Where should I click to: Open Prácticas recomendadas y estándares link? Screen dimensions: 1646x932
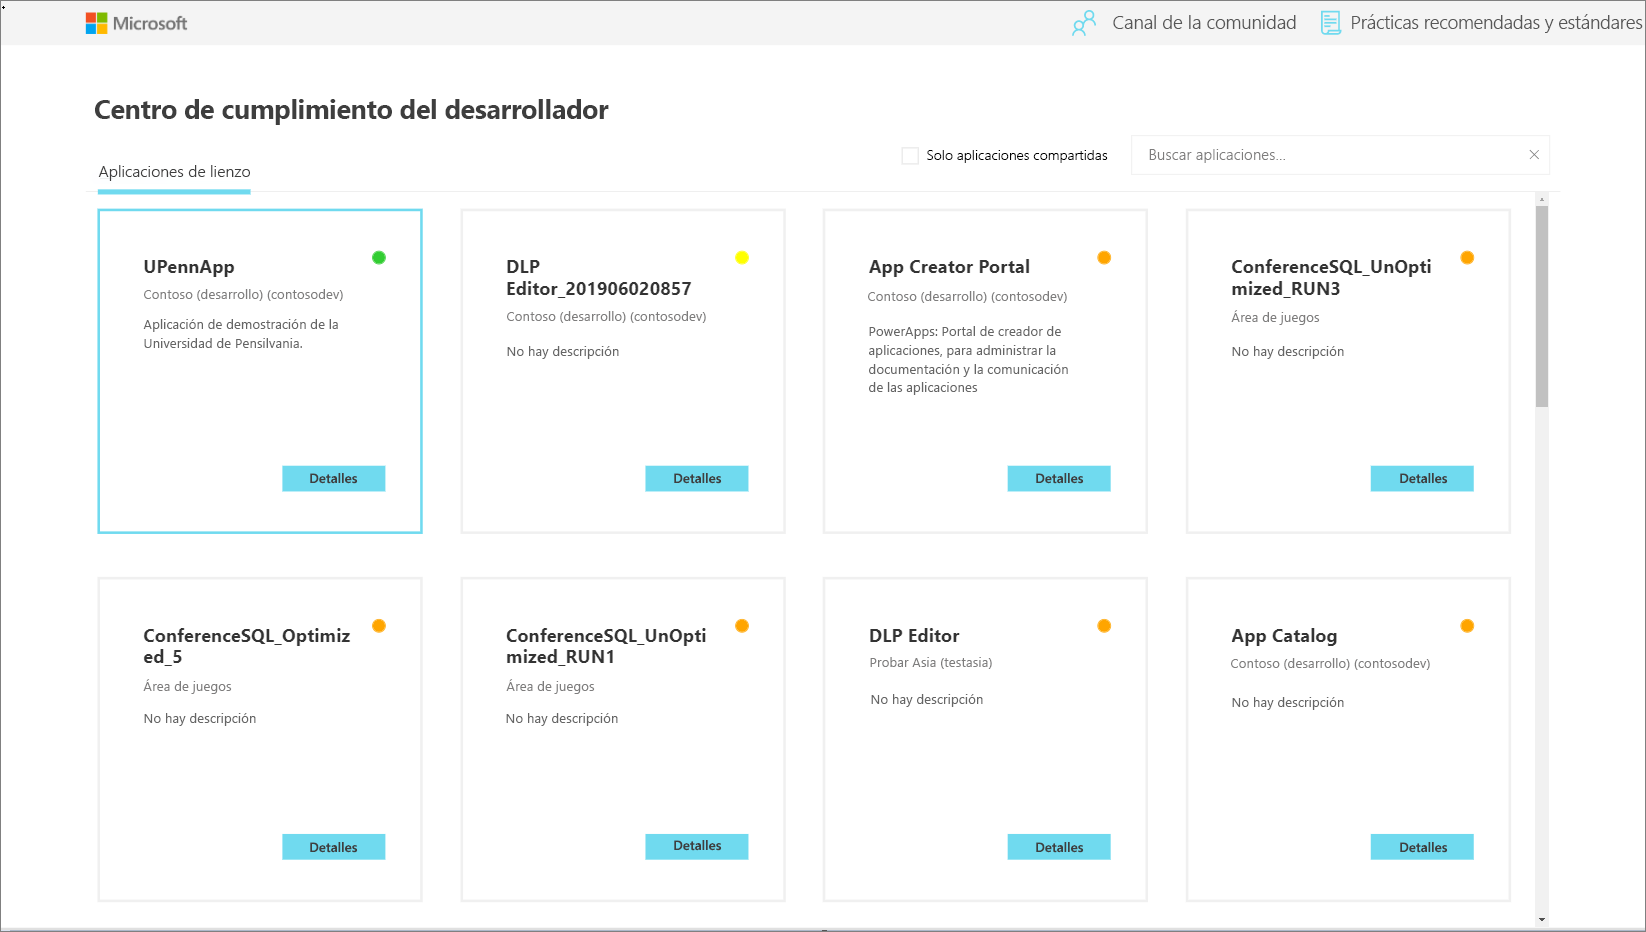pos(1496,23)
